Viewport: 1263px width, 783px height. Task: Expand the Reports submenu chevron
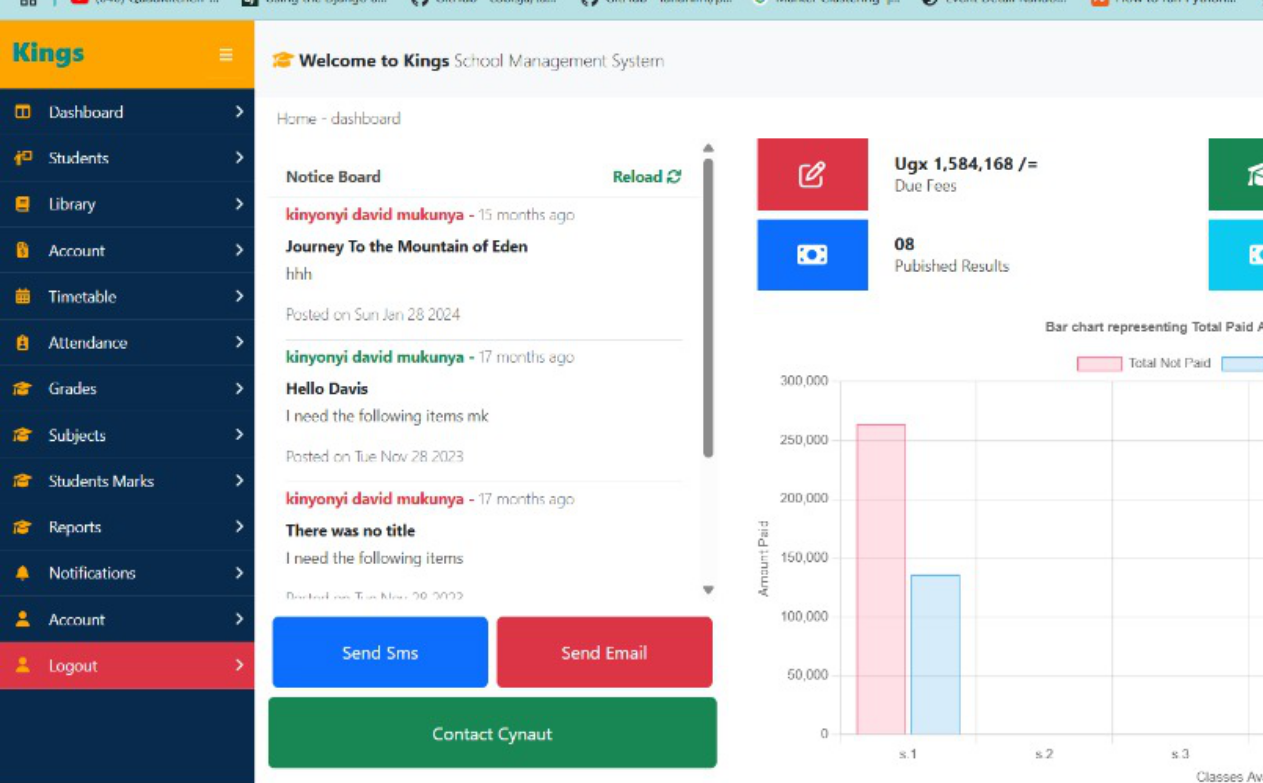click(239, 527)
